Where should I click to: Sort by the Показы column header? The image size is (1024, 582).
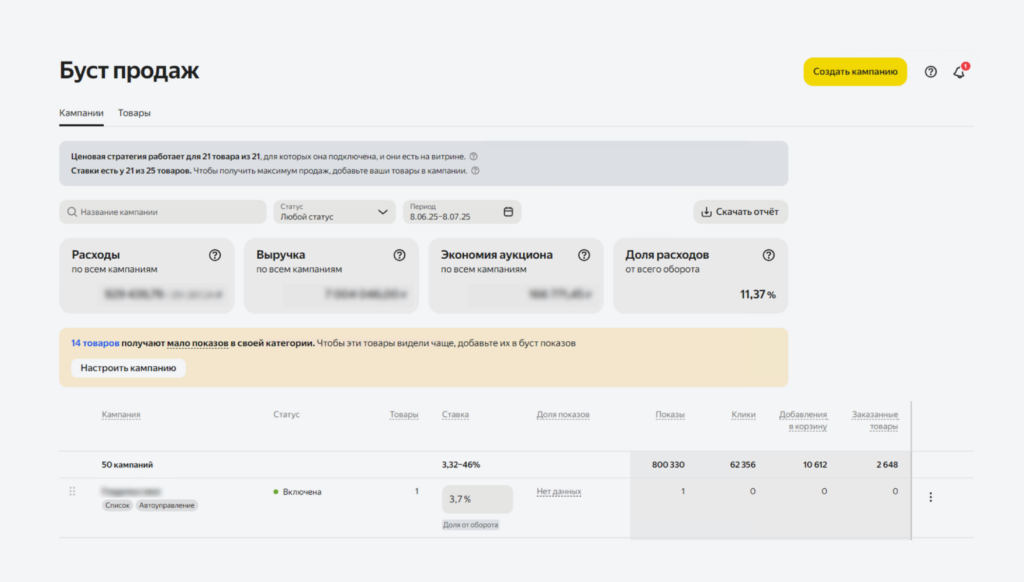669,415
